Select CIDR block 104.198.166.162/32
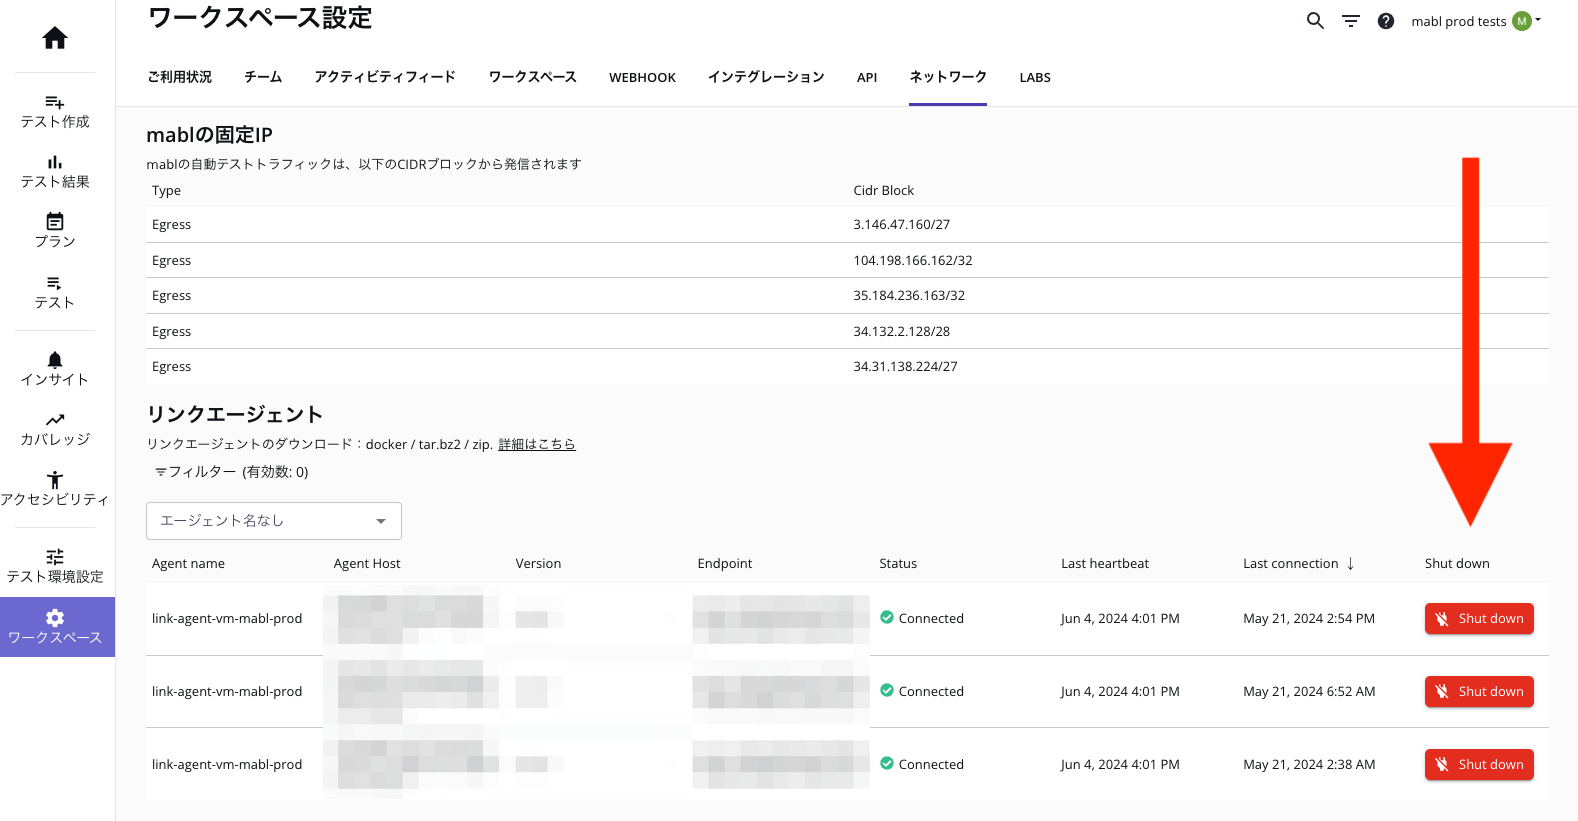Screen dimensions: 1578x821 tap(913, 261)
